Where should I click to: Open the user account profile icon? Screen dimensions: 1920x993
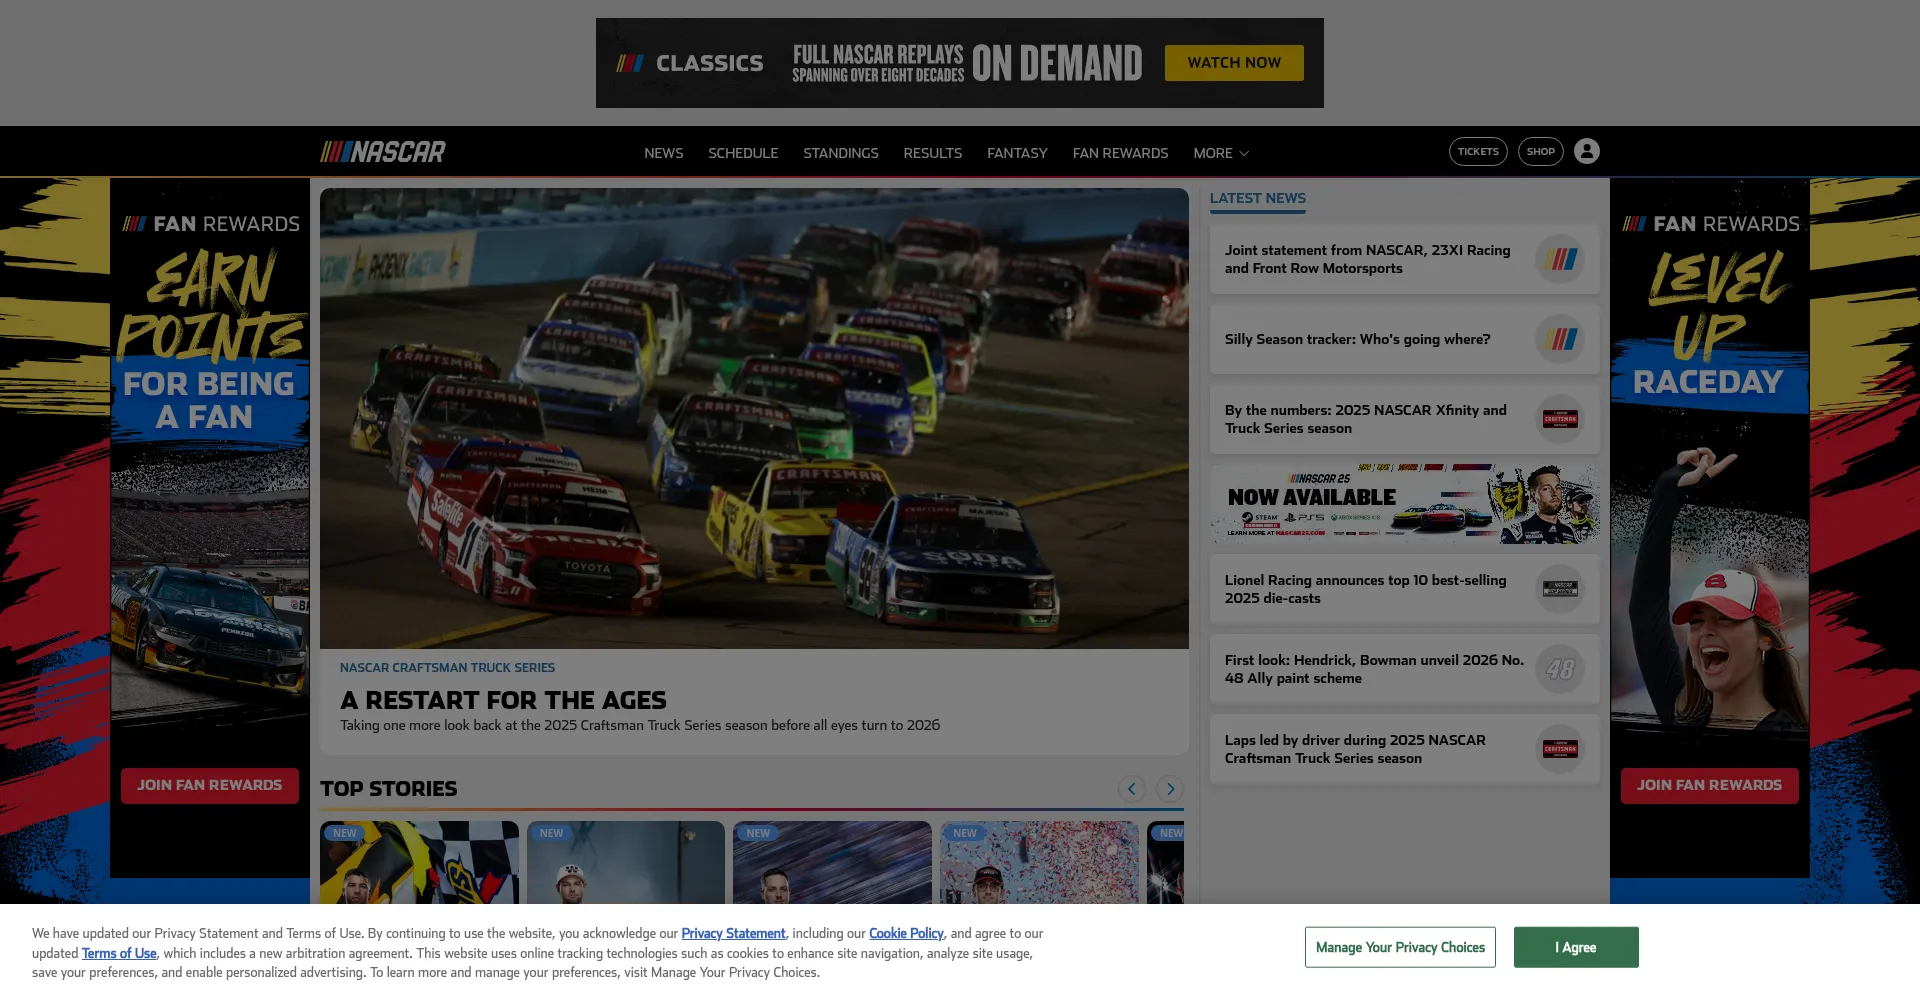click(1586, 151)
